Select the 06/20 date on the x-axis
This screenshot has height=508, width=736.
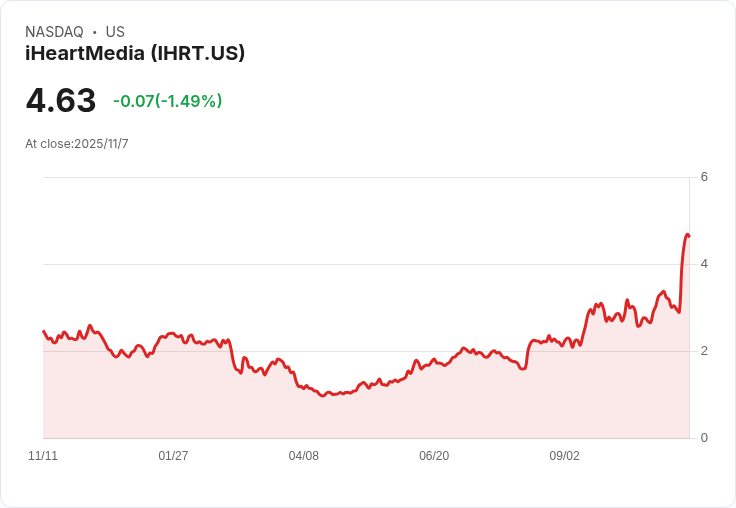(434, 456)
